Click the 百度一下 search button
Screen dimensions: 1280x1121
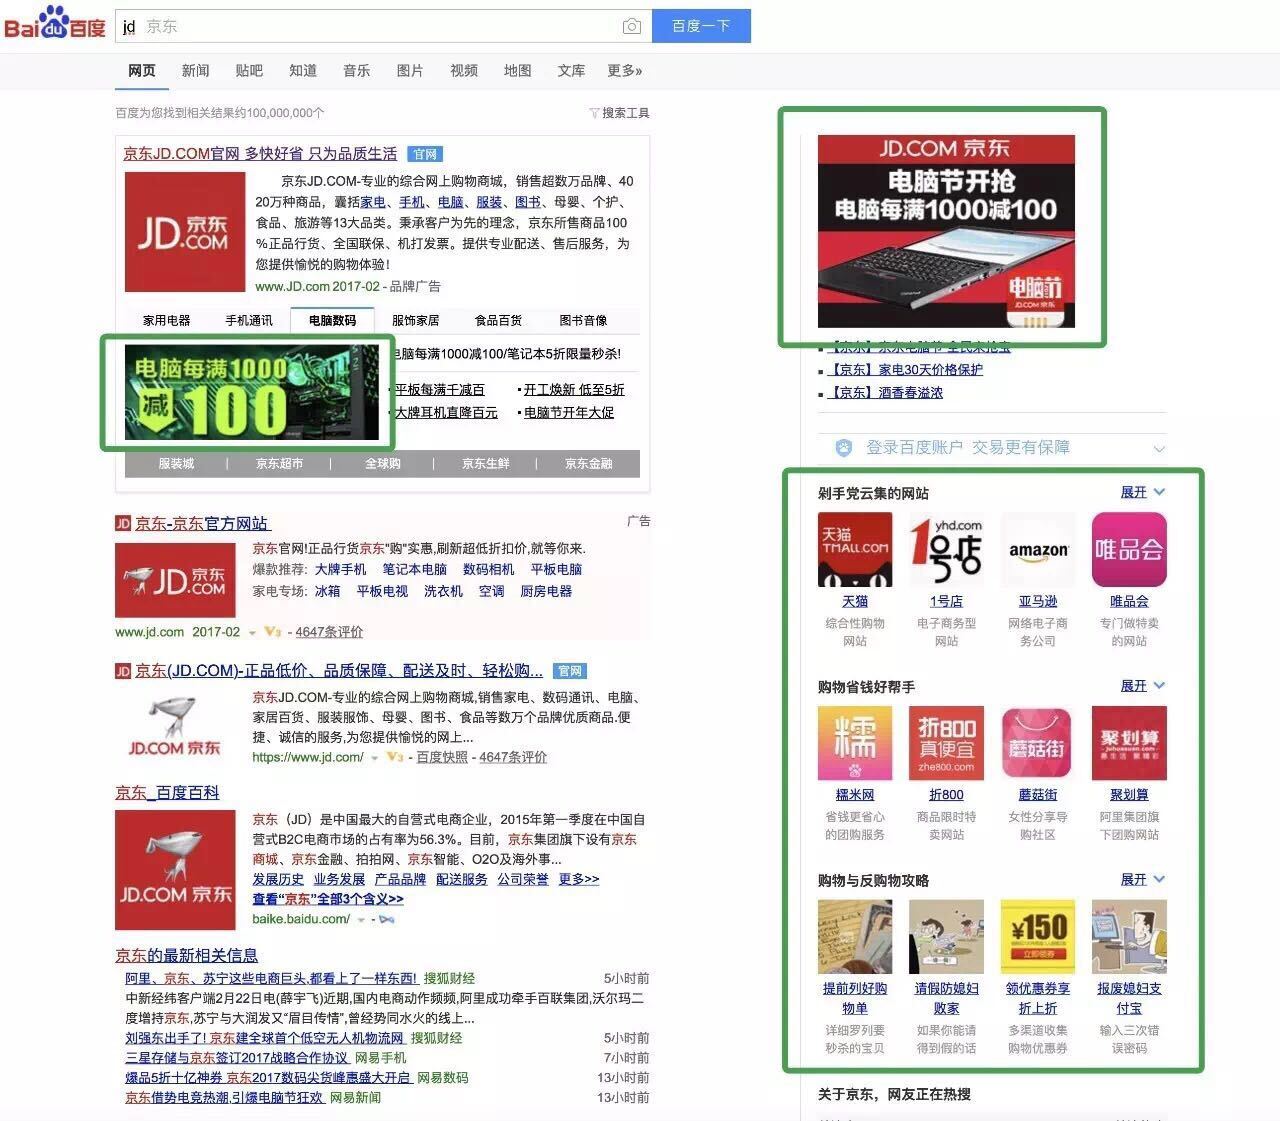[701, 26]
